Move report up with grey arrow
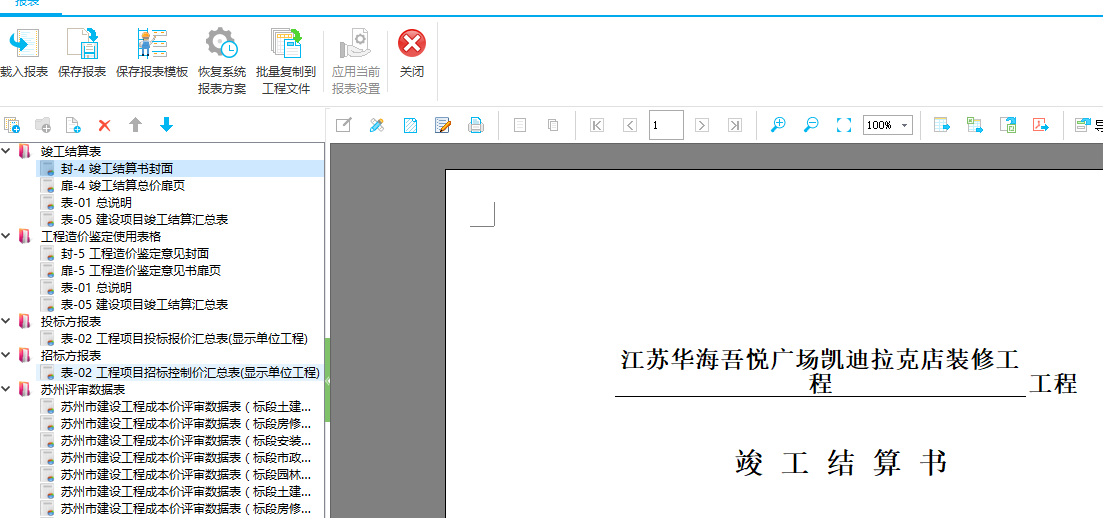The height and width of the screenshot is (518, 1103). click(136, 125)
